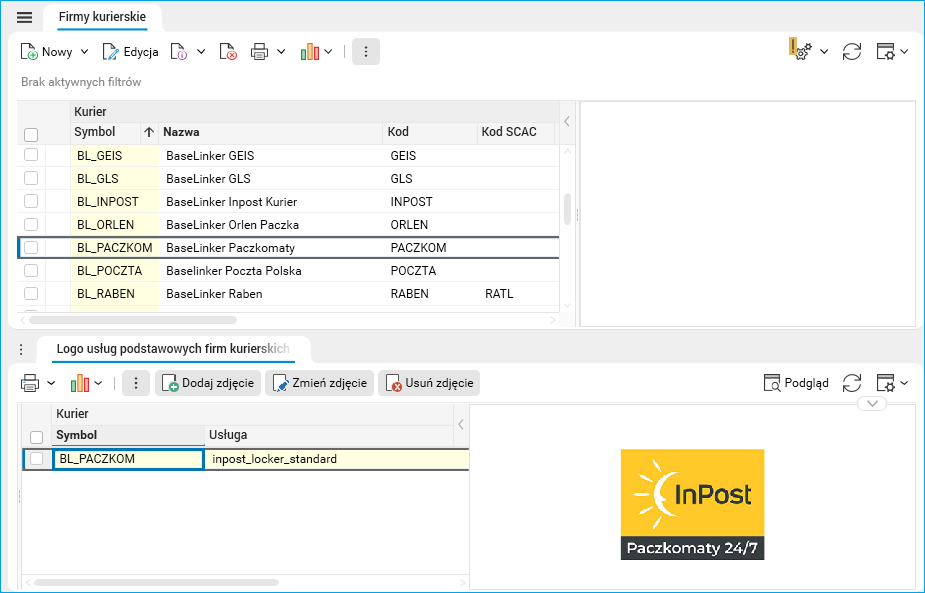Select the inpost_locker_standard service cell
This screenshot has width=925, height=593.
[336, 459]
